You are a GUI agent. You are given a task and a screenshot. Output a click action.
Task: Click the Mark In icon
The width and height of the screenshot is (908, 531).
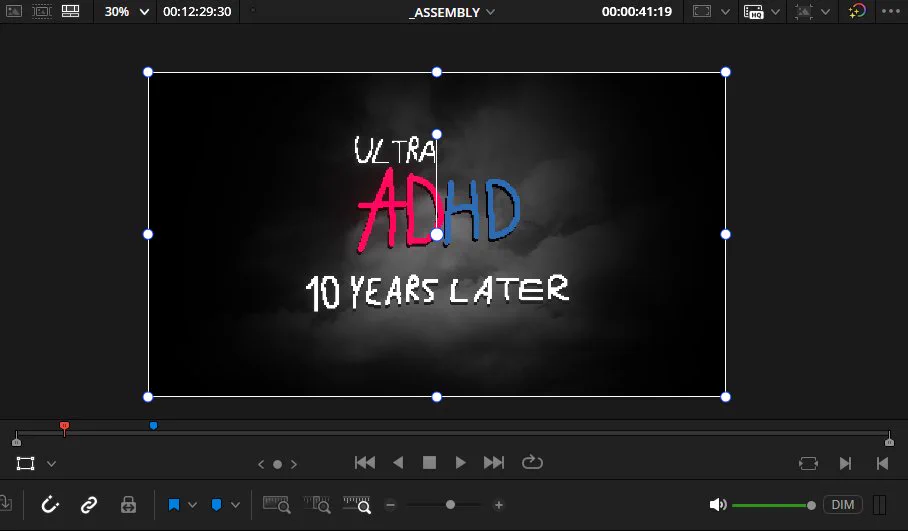(845, 463)
